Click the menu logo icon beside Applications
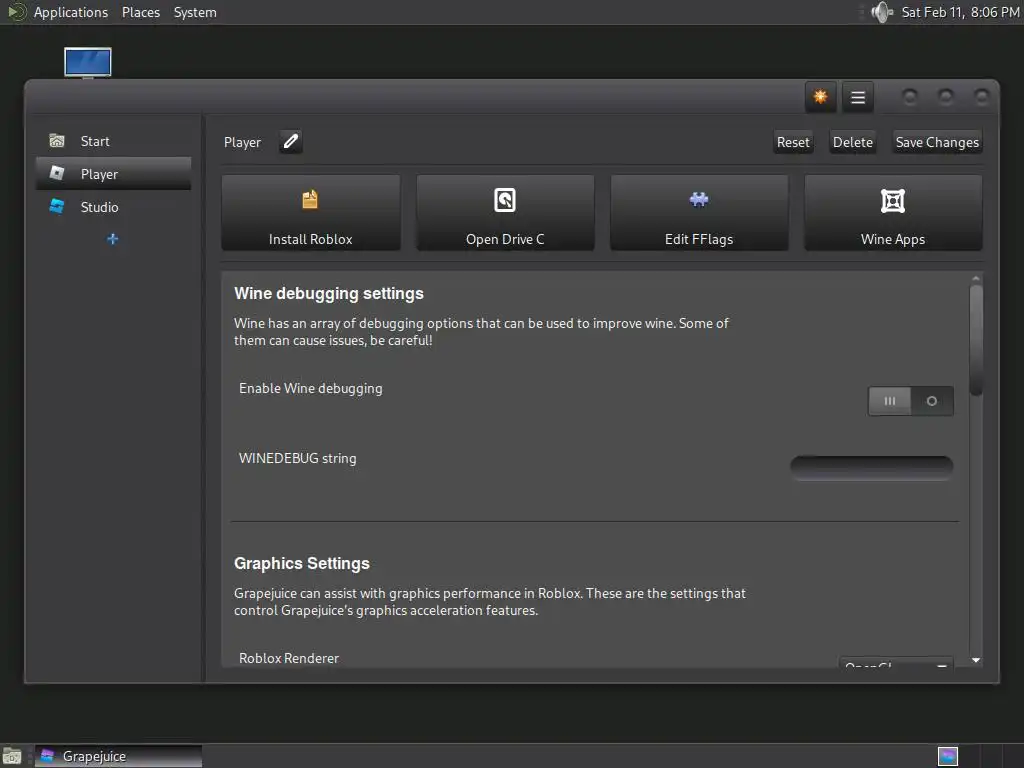1024x768 pixels. (x=16, y=12)
